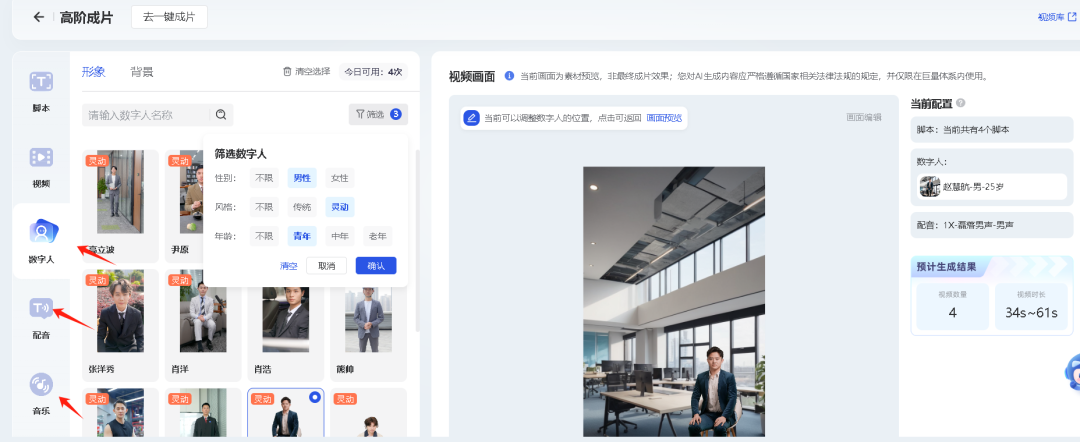Click the 去一键成片 button

[x=169, y=17]
